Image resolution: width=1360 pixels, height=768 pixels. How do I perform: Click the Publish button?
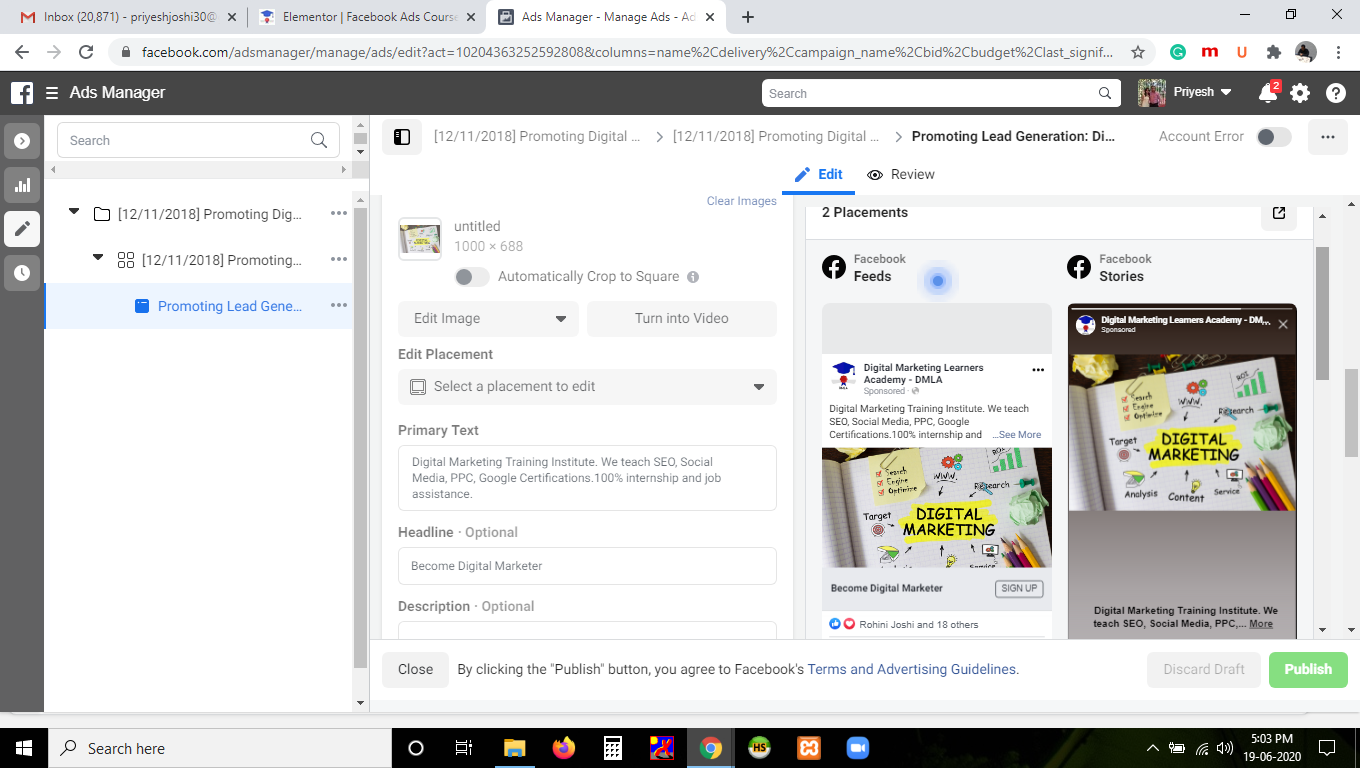1308,670
